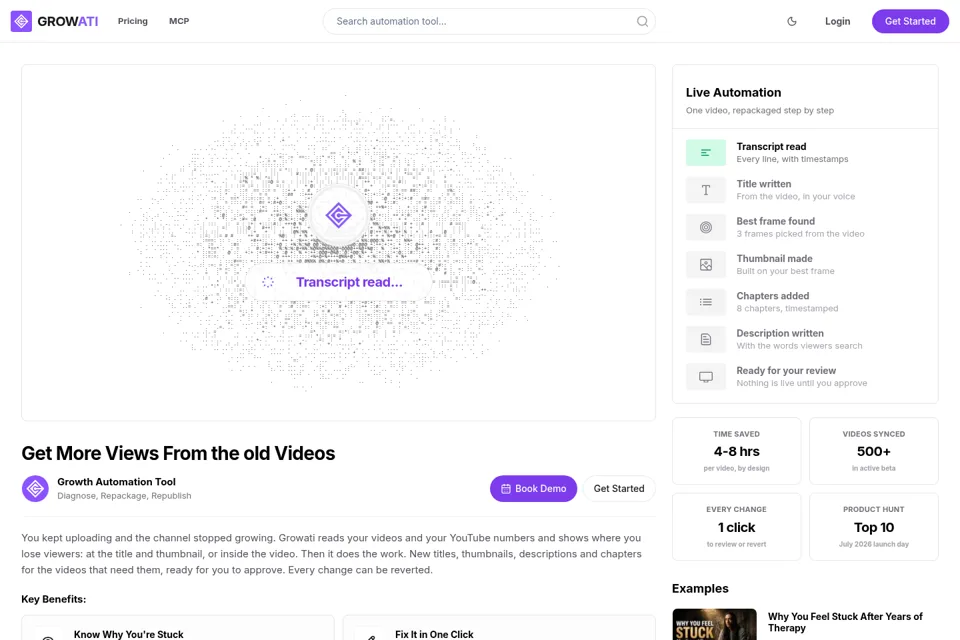
Task: Select the Ready for your review monitor icon
Action: (705, 377)
